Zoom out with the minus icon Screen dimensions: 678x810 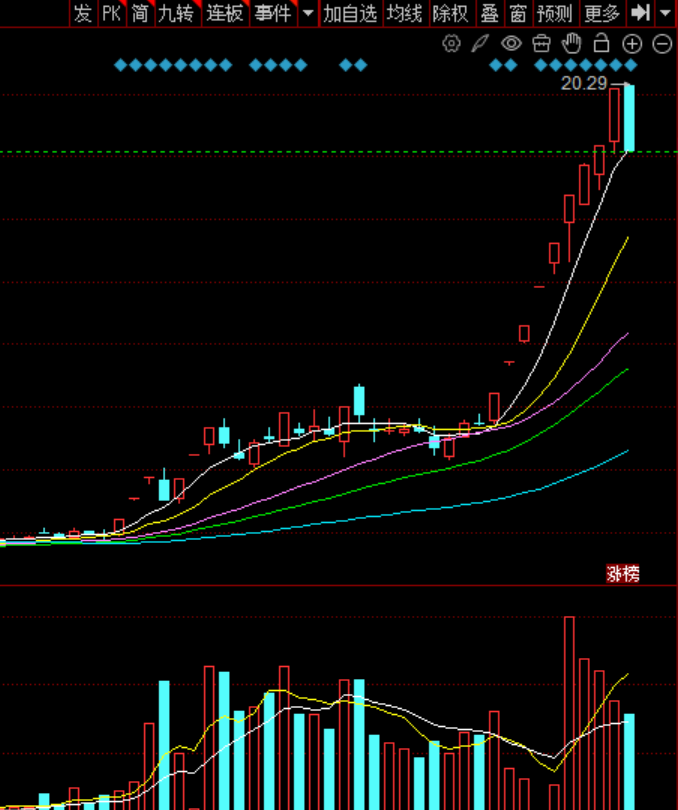pyautogui.click(x=661, y=43)
